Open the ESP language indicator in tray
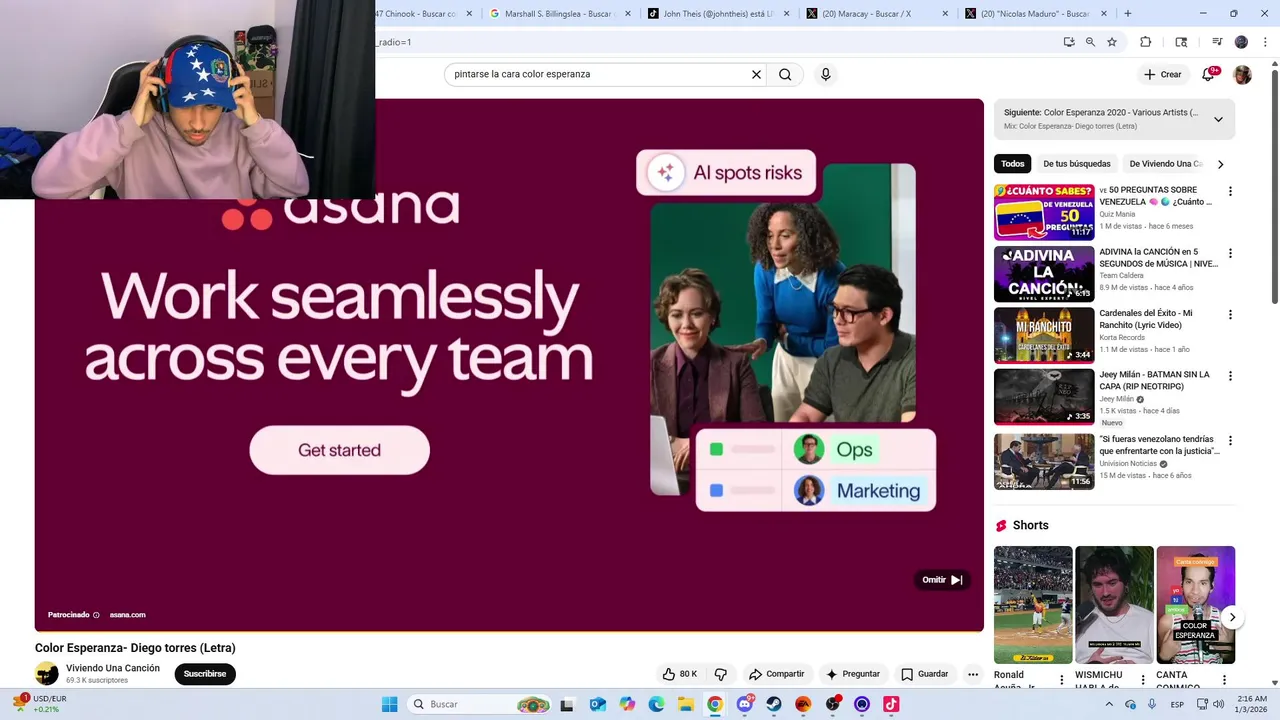 tap(1178, 704)
